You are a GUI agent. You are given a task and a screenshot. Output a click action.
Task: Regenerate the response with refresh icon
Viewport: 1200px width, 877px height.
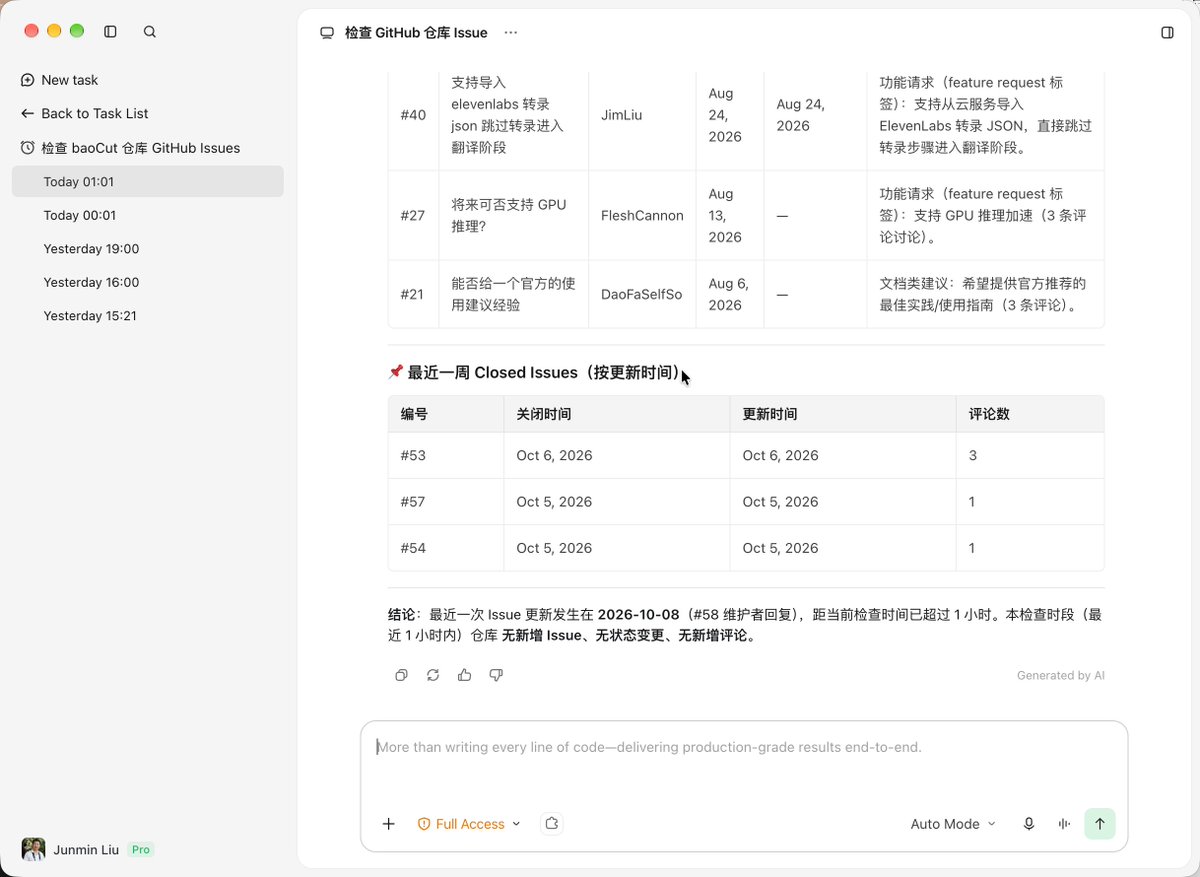pos(433,675)
